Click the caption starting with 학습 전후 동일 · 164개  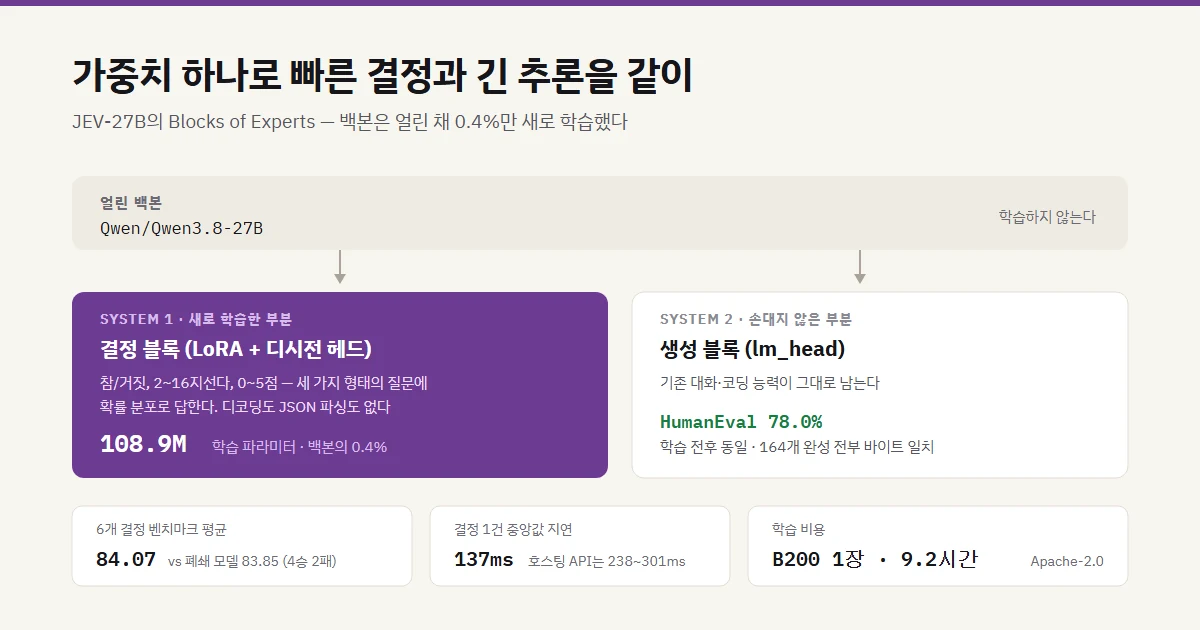click(797, 447)
